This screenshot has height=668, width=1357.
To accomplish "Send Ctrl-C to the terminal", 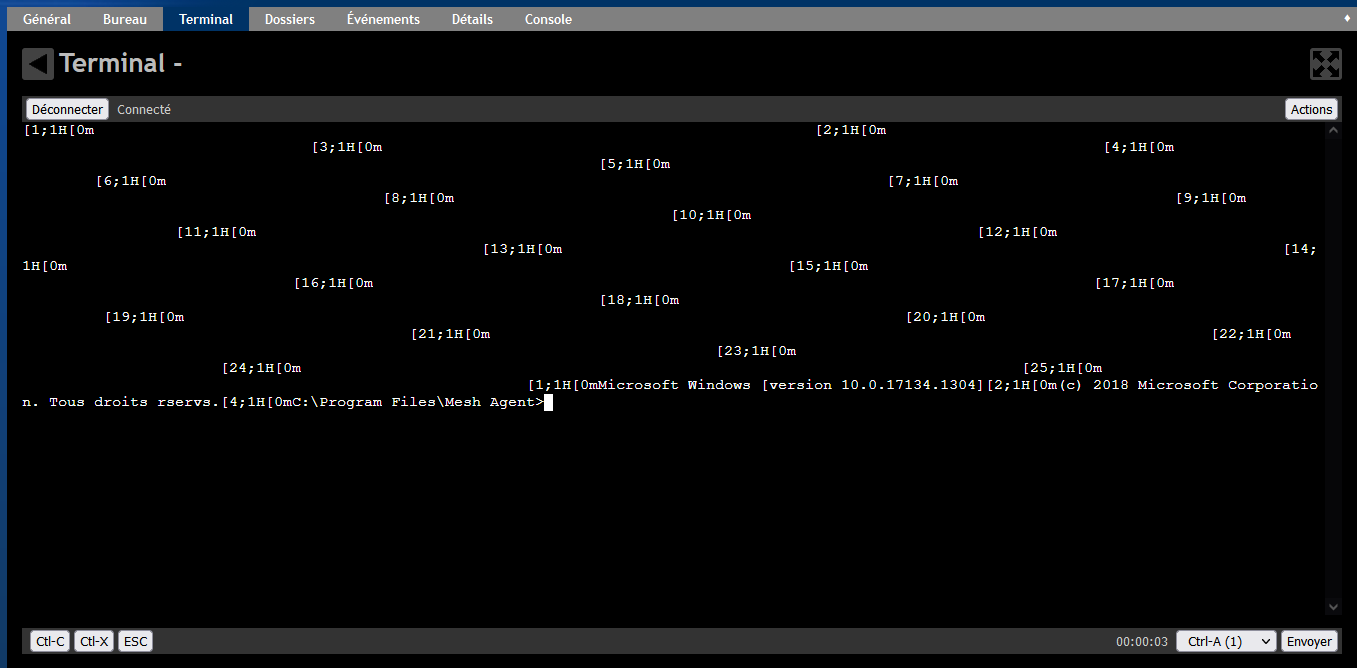I will 49,641.
